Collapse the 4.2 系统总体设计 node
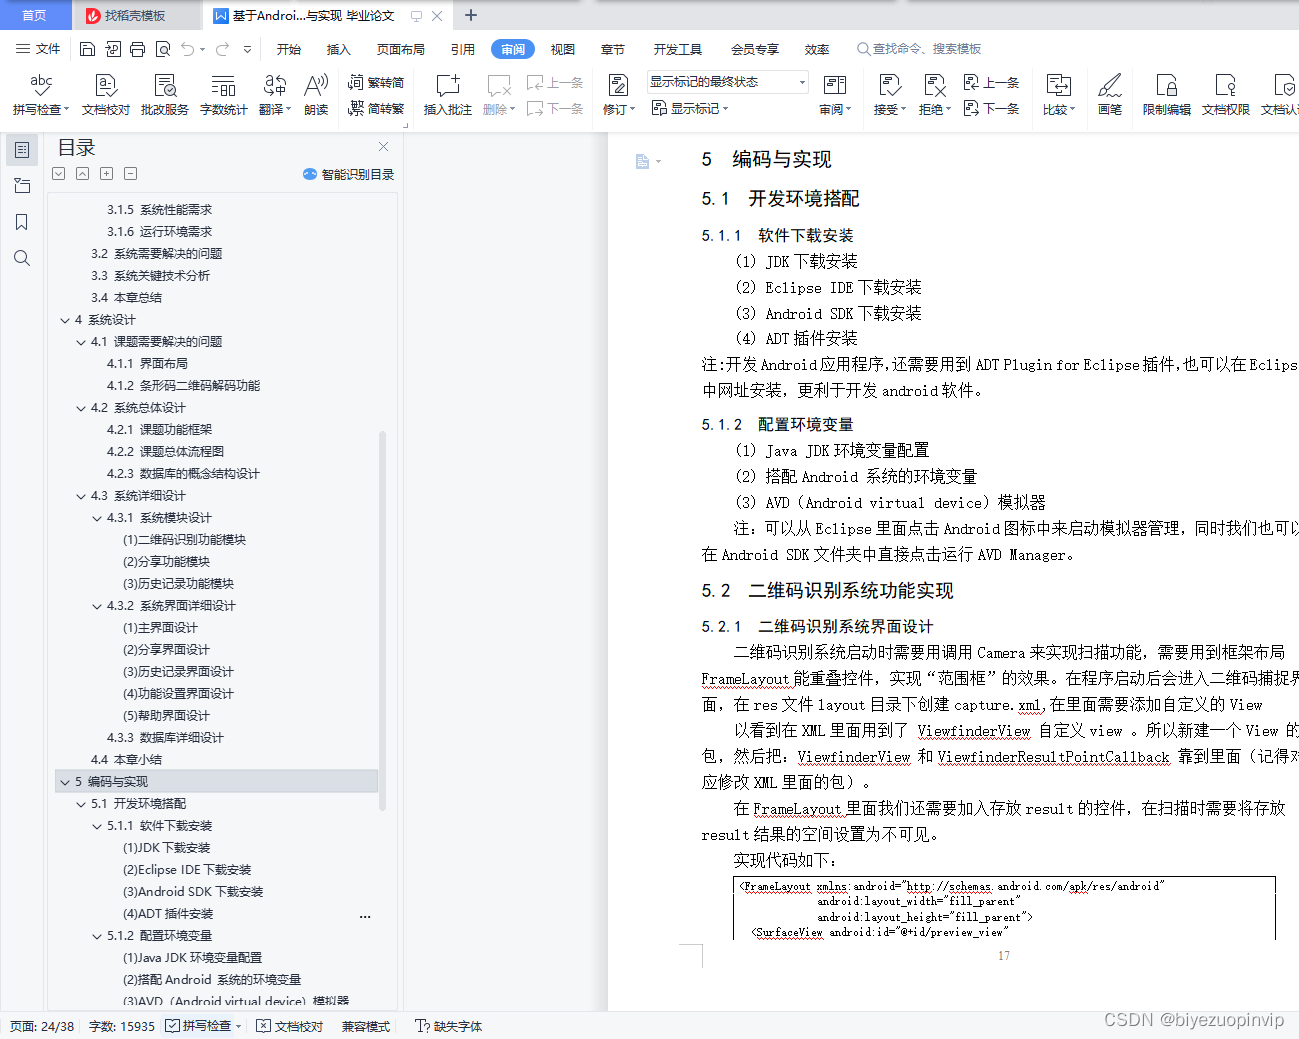Screen dimensions: 1299x1039 coord(81,408)
